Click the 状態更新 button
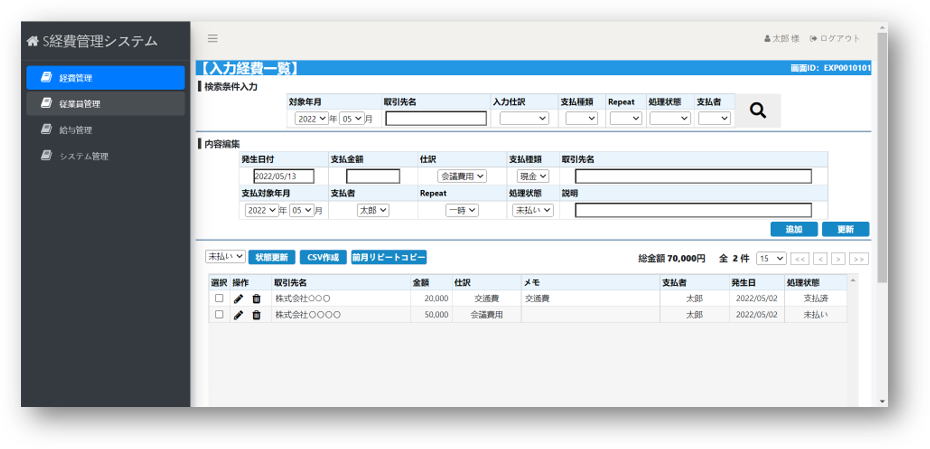Screen dimensions: 930x449 [272, 257]
